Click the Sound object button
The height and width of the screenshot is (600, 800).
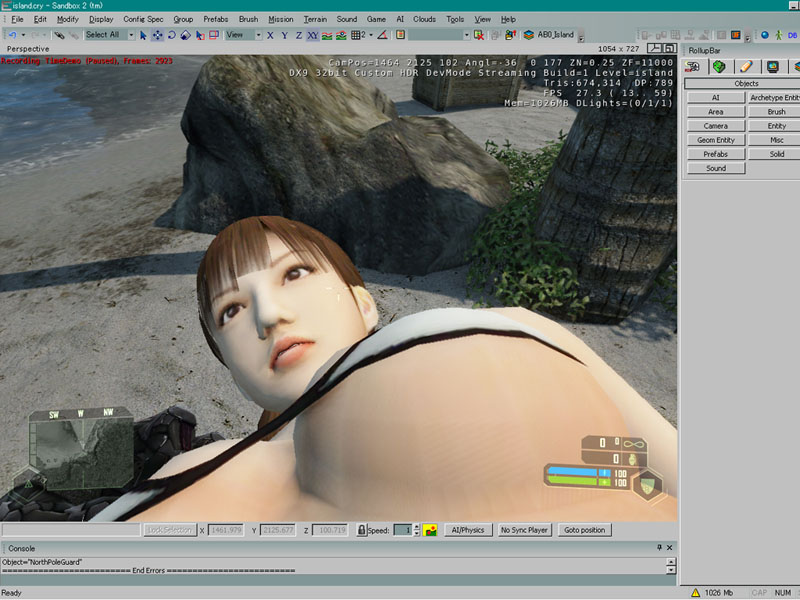click(716, 168)
